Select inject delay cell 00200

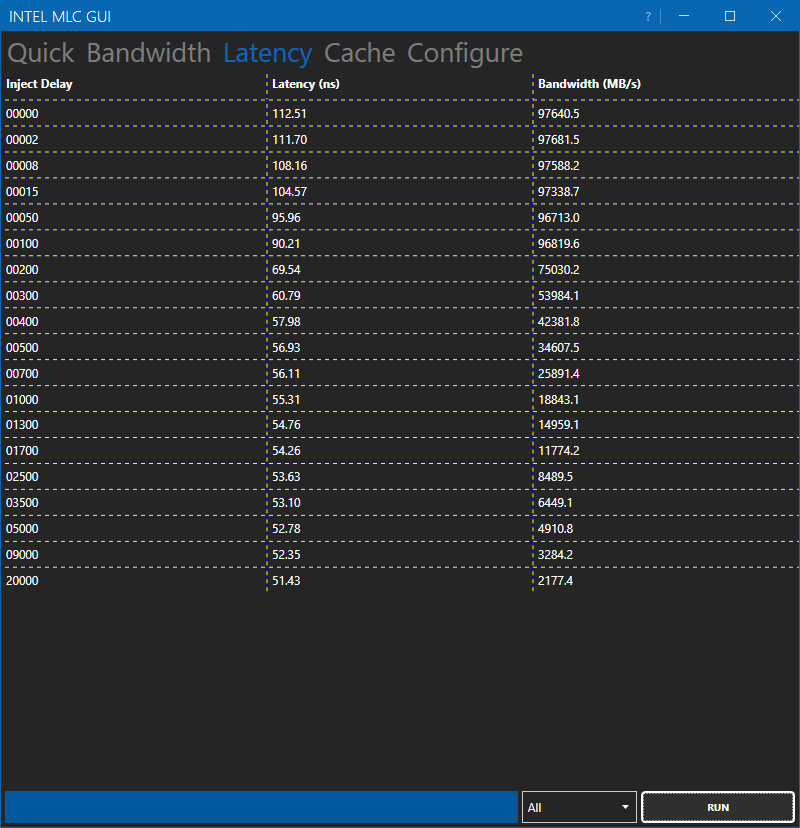22,269
